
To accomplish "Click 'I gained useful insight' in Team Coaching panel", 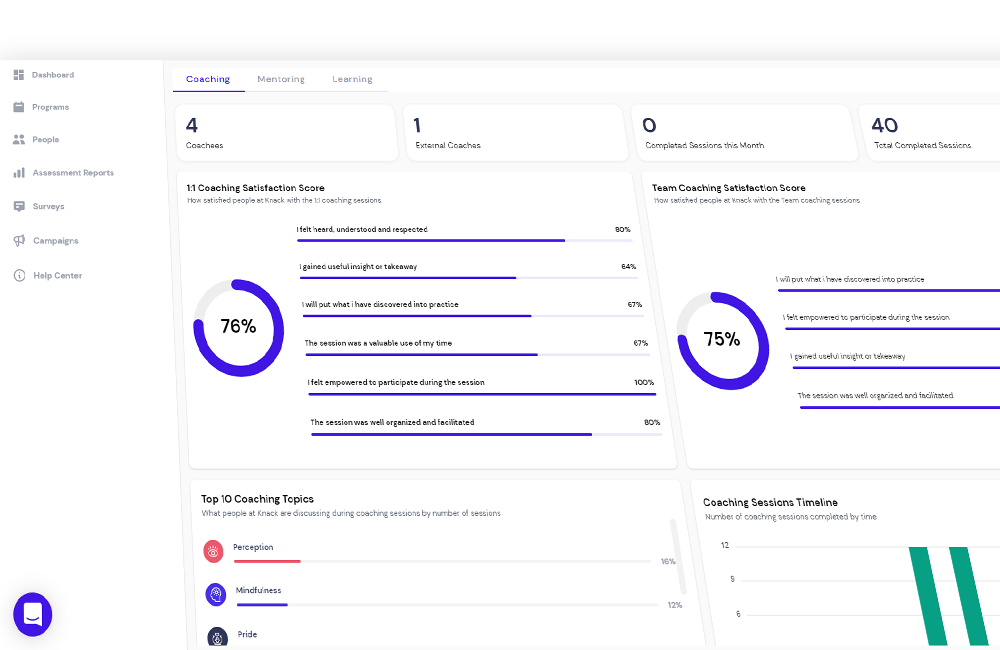I will 848,357.
